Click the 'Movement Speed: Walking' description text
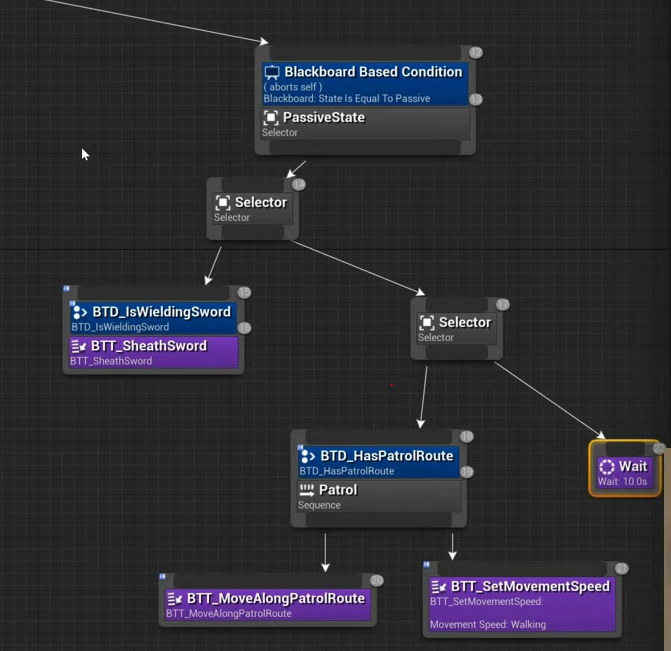This screenshot has width=671, height=651. 488,625
